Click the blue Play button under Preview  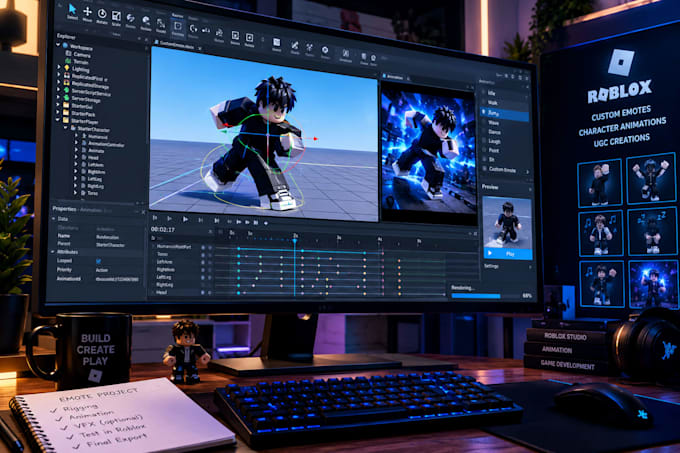[x=507, y=253]
